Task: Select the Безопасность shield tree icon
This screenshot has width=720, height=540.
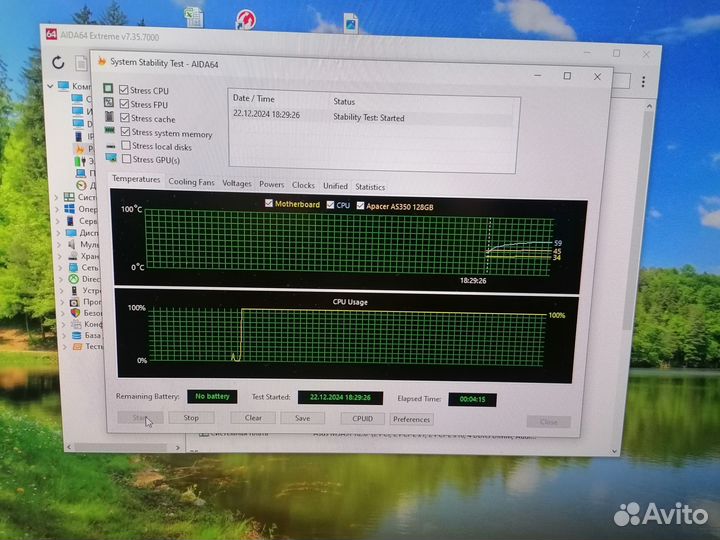Action: click(75, 313)
